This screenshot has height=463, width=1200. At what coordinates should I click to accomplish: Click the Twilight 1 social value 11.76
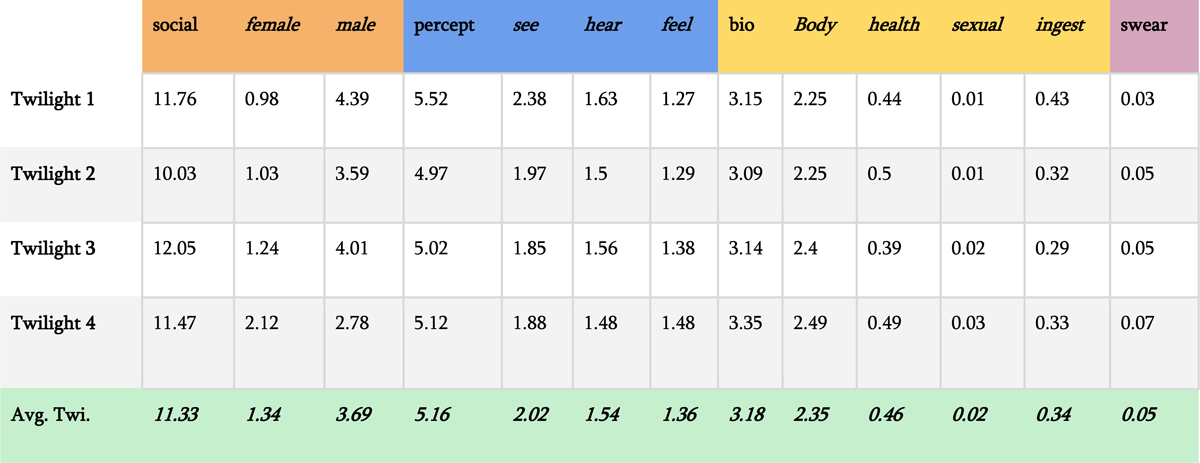tap(175, 99)
